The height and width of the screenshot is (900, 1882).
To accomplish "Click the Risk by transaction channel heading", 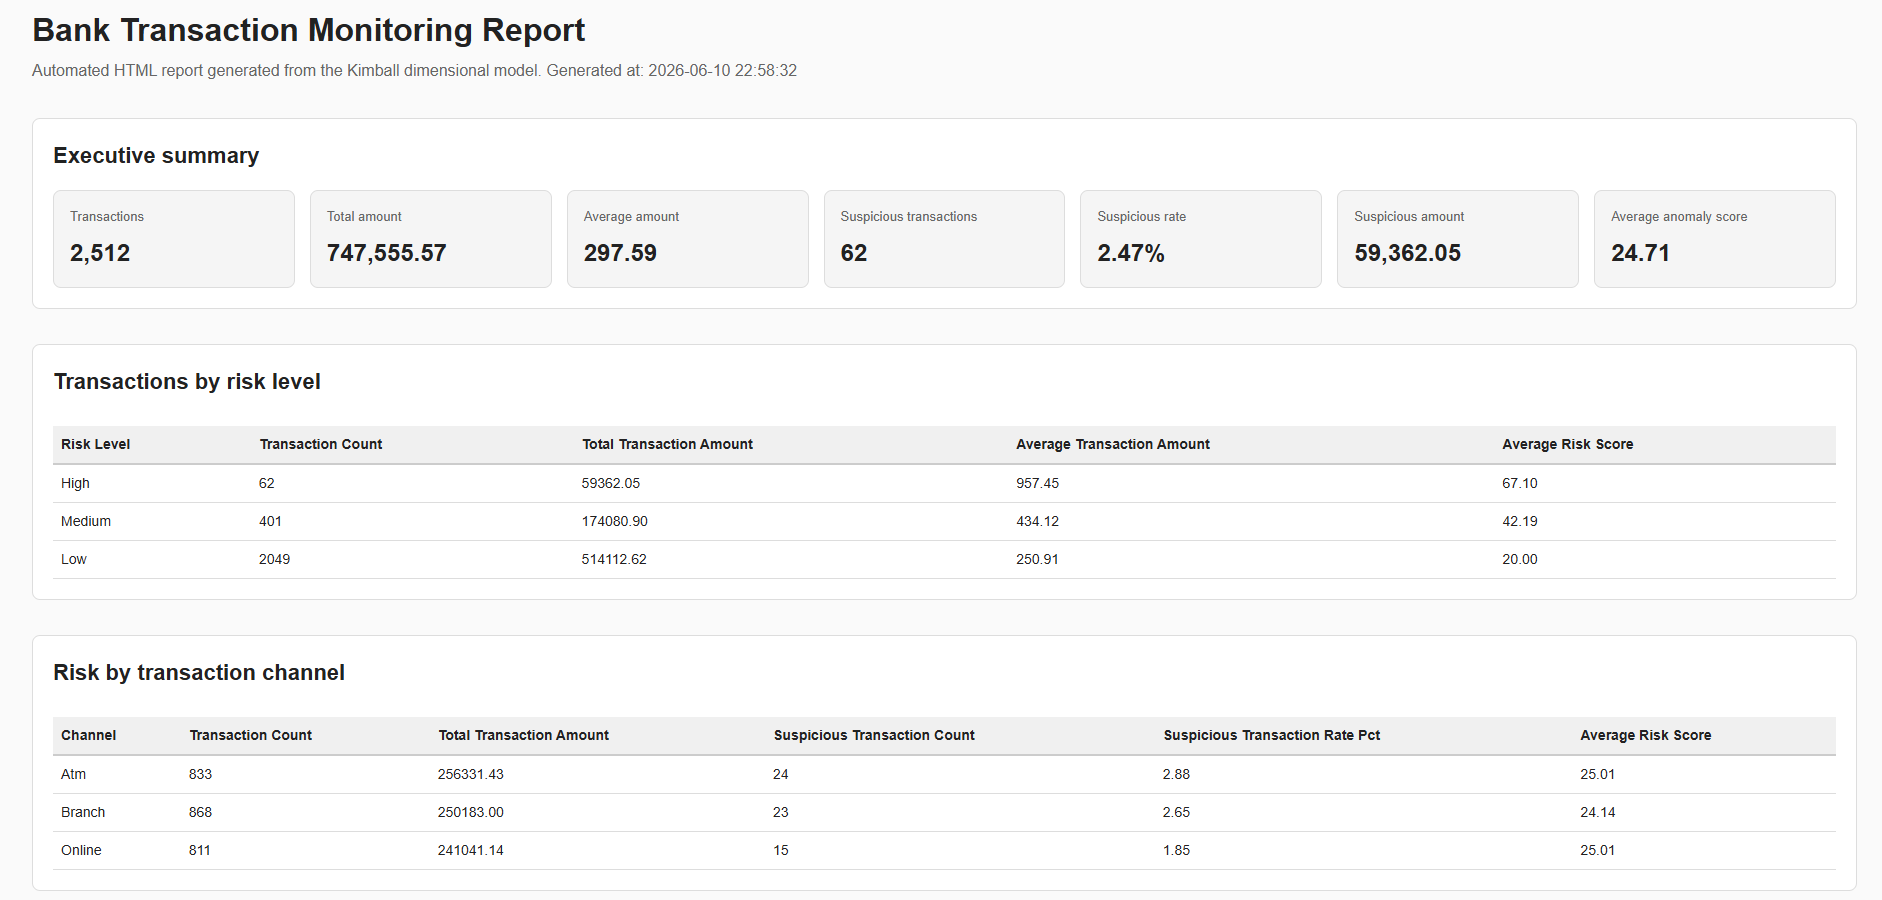I will coord(199,672).
